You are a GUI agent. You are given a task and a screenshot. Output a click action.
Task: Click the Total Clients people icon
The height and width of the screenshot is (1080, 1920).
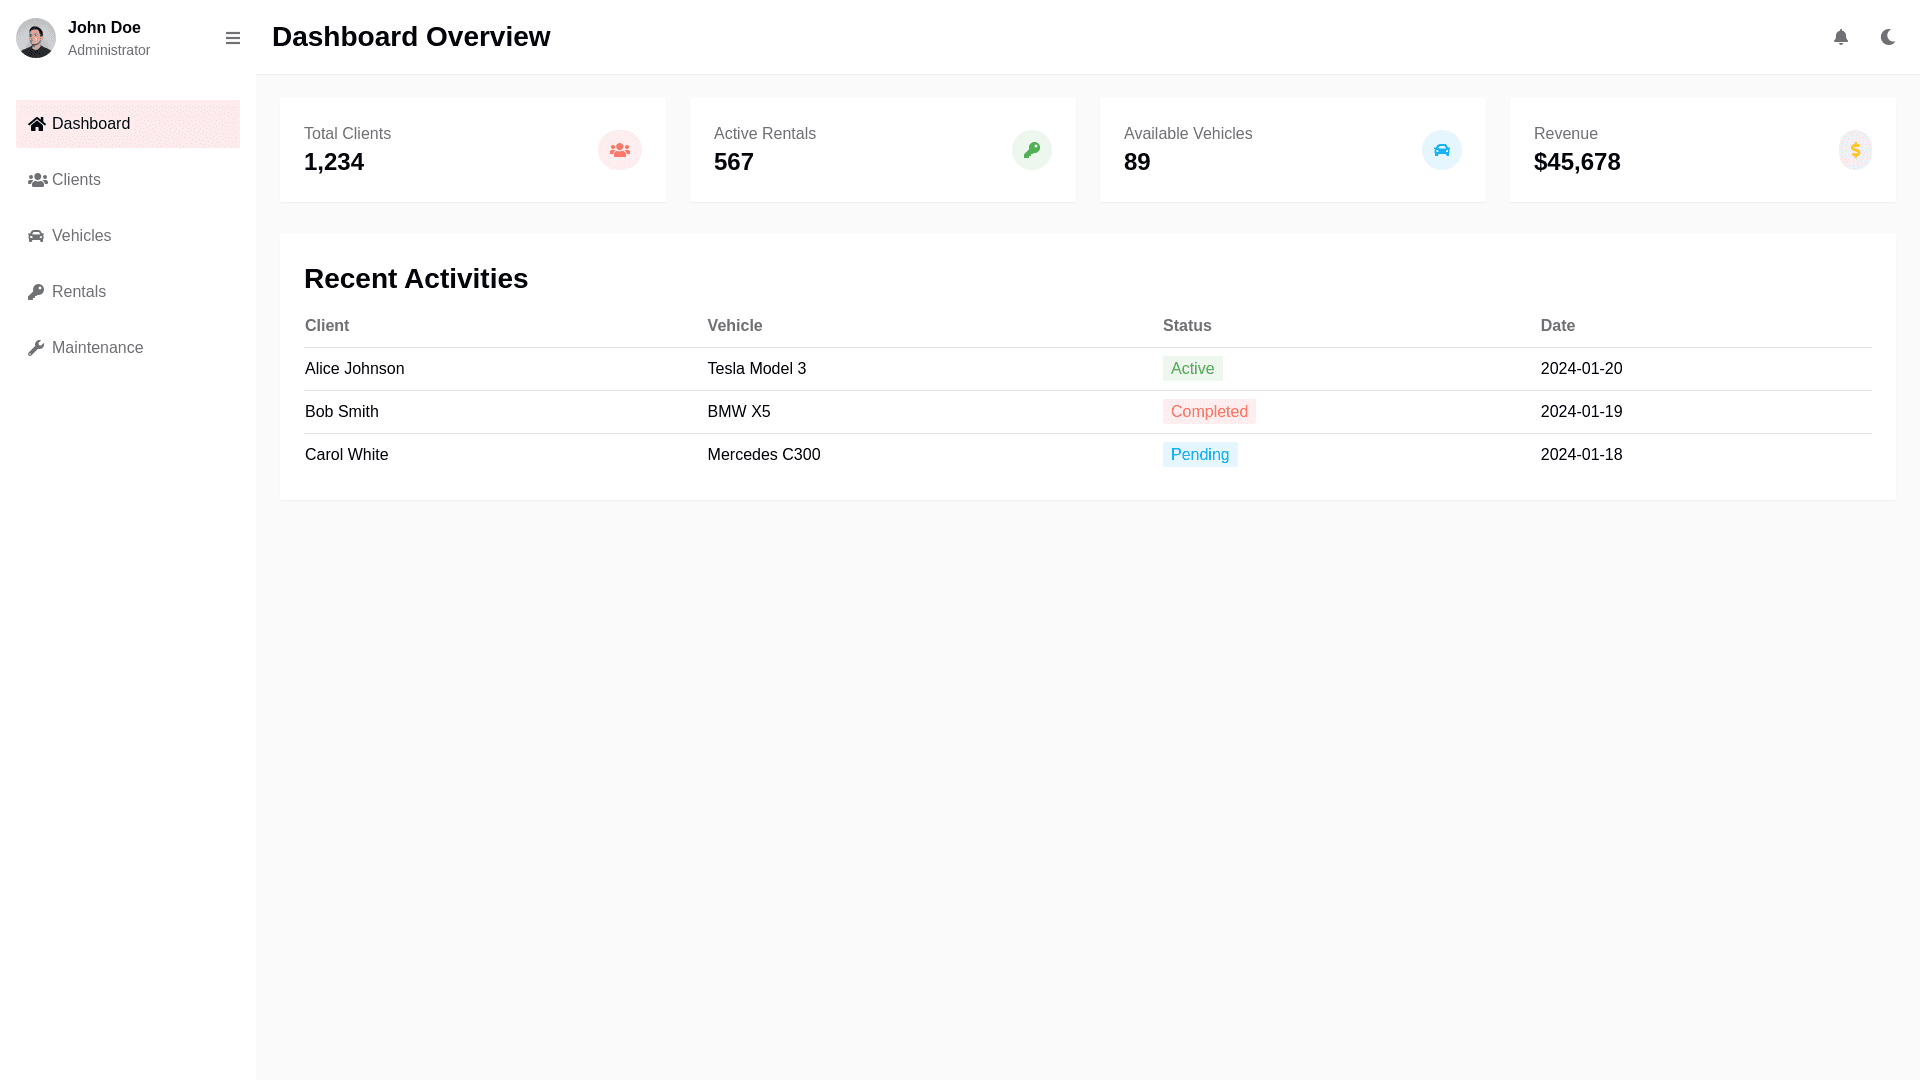click(x=619, y=150)
